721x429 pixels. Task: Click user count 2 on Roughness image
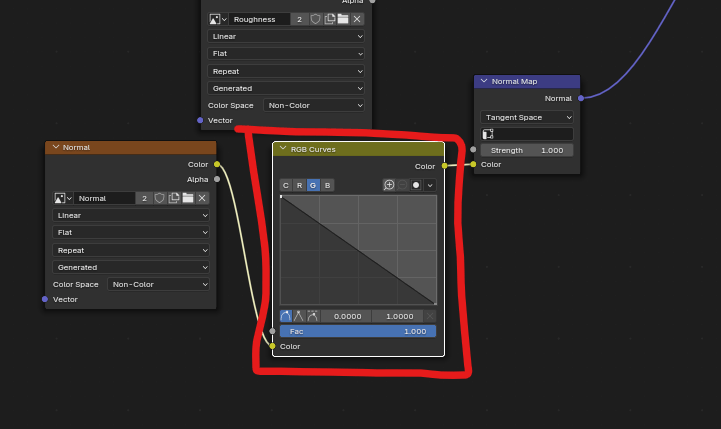click(x=299, y=19)
